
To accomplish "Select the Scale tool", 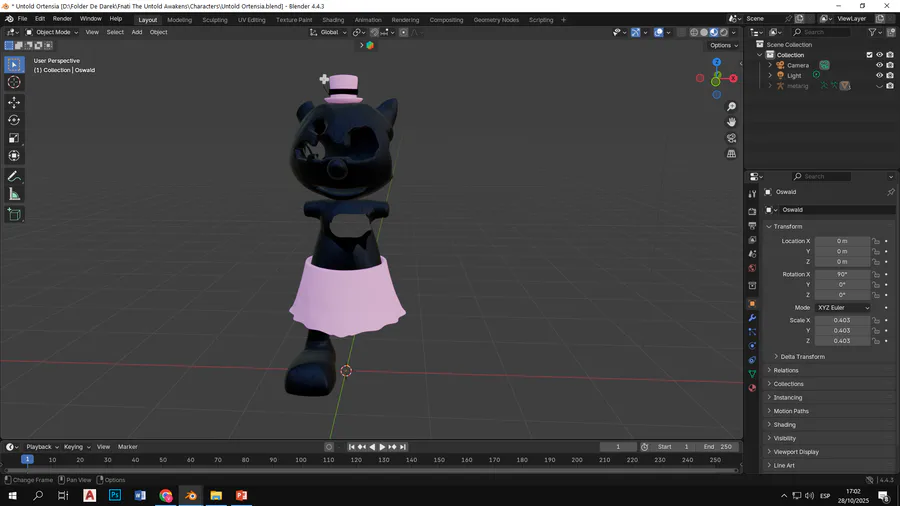I will tap(14, 138).
